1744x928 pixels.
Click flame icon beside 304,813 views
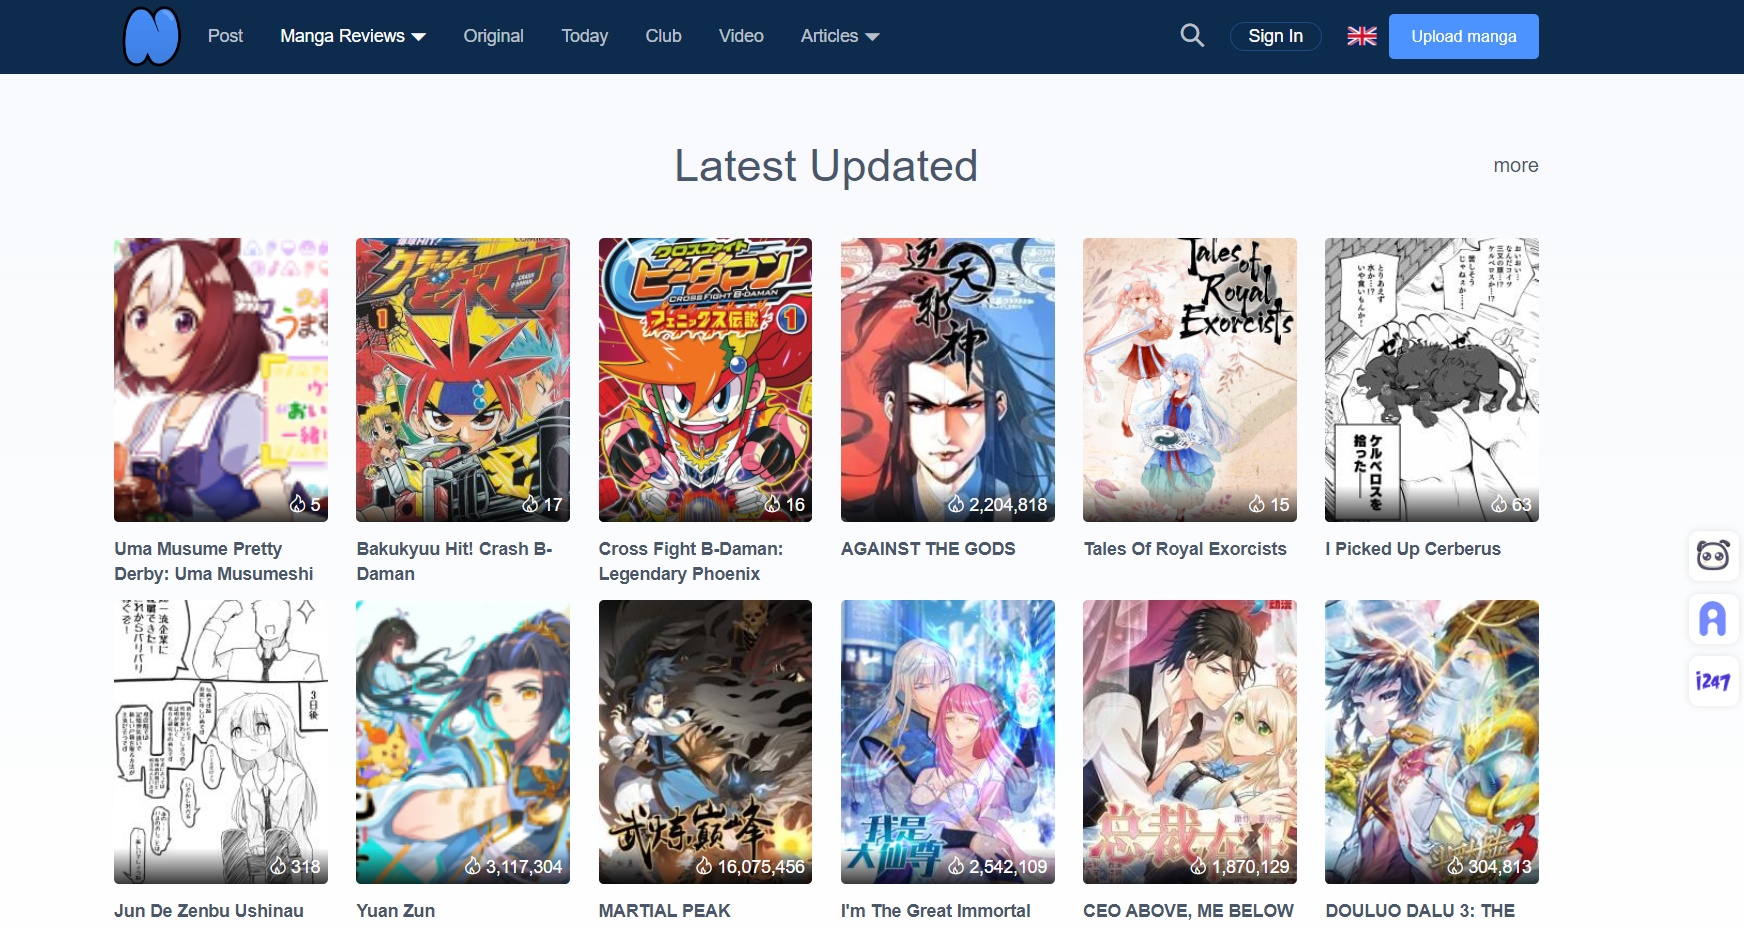1456,866
